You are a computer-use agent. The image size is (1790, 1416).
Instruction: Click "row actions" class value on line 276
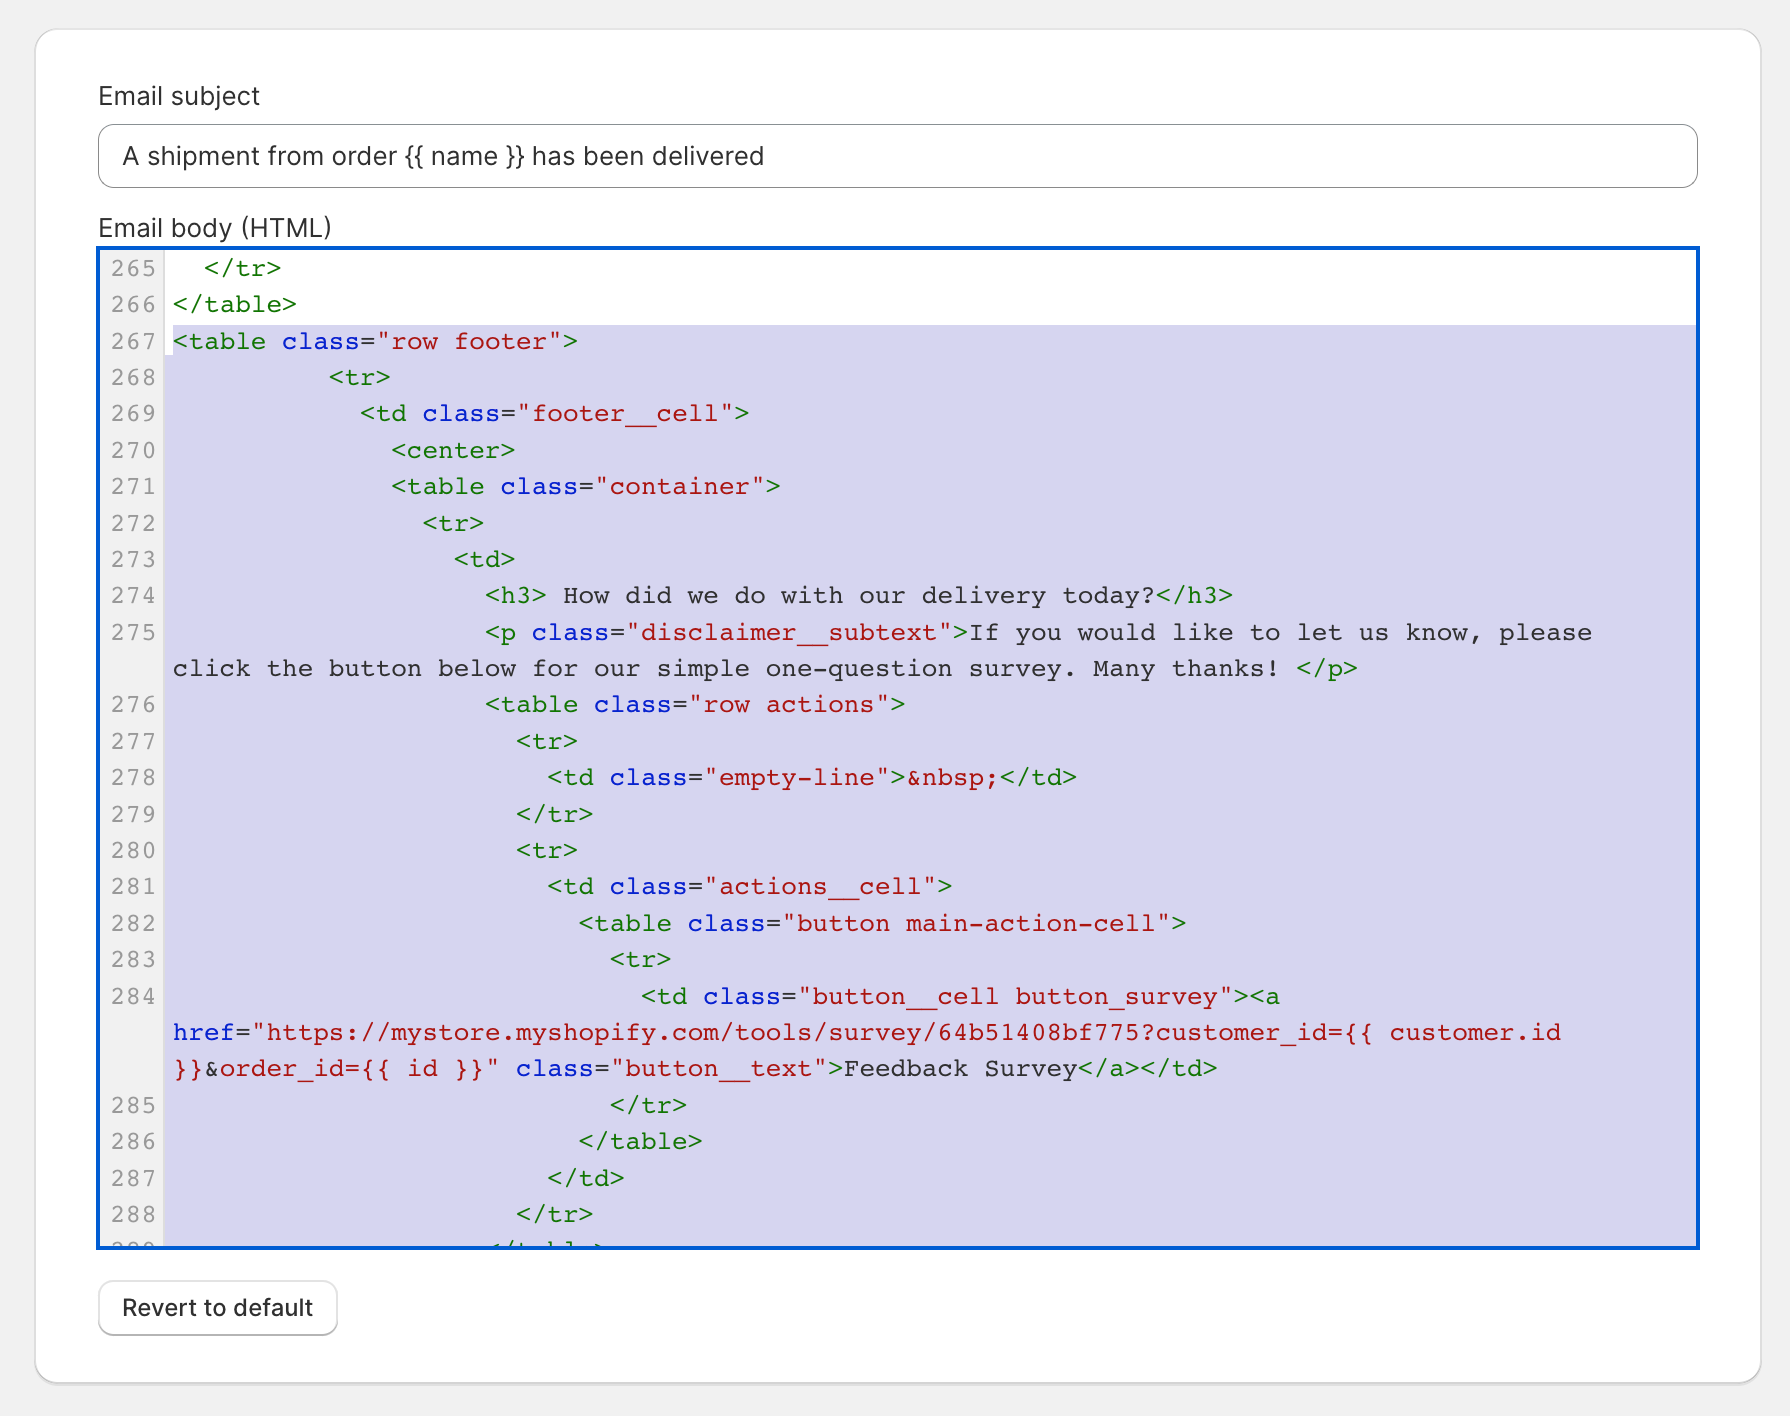[789, 704]
